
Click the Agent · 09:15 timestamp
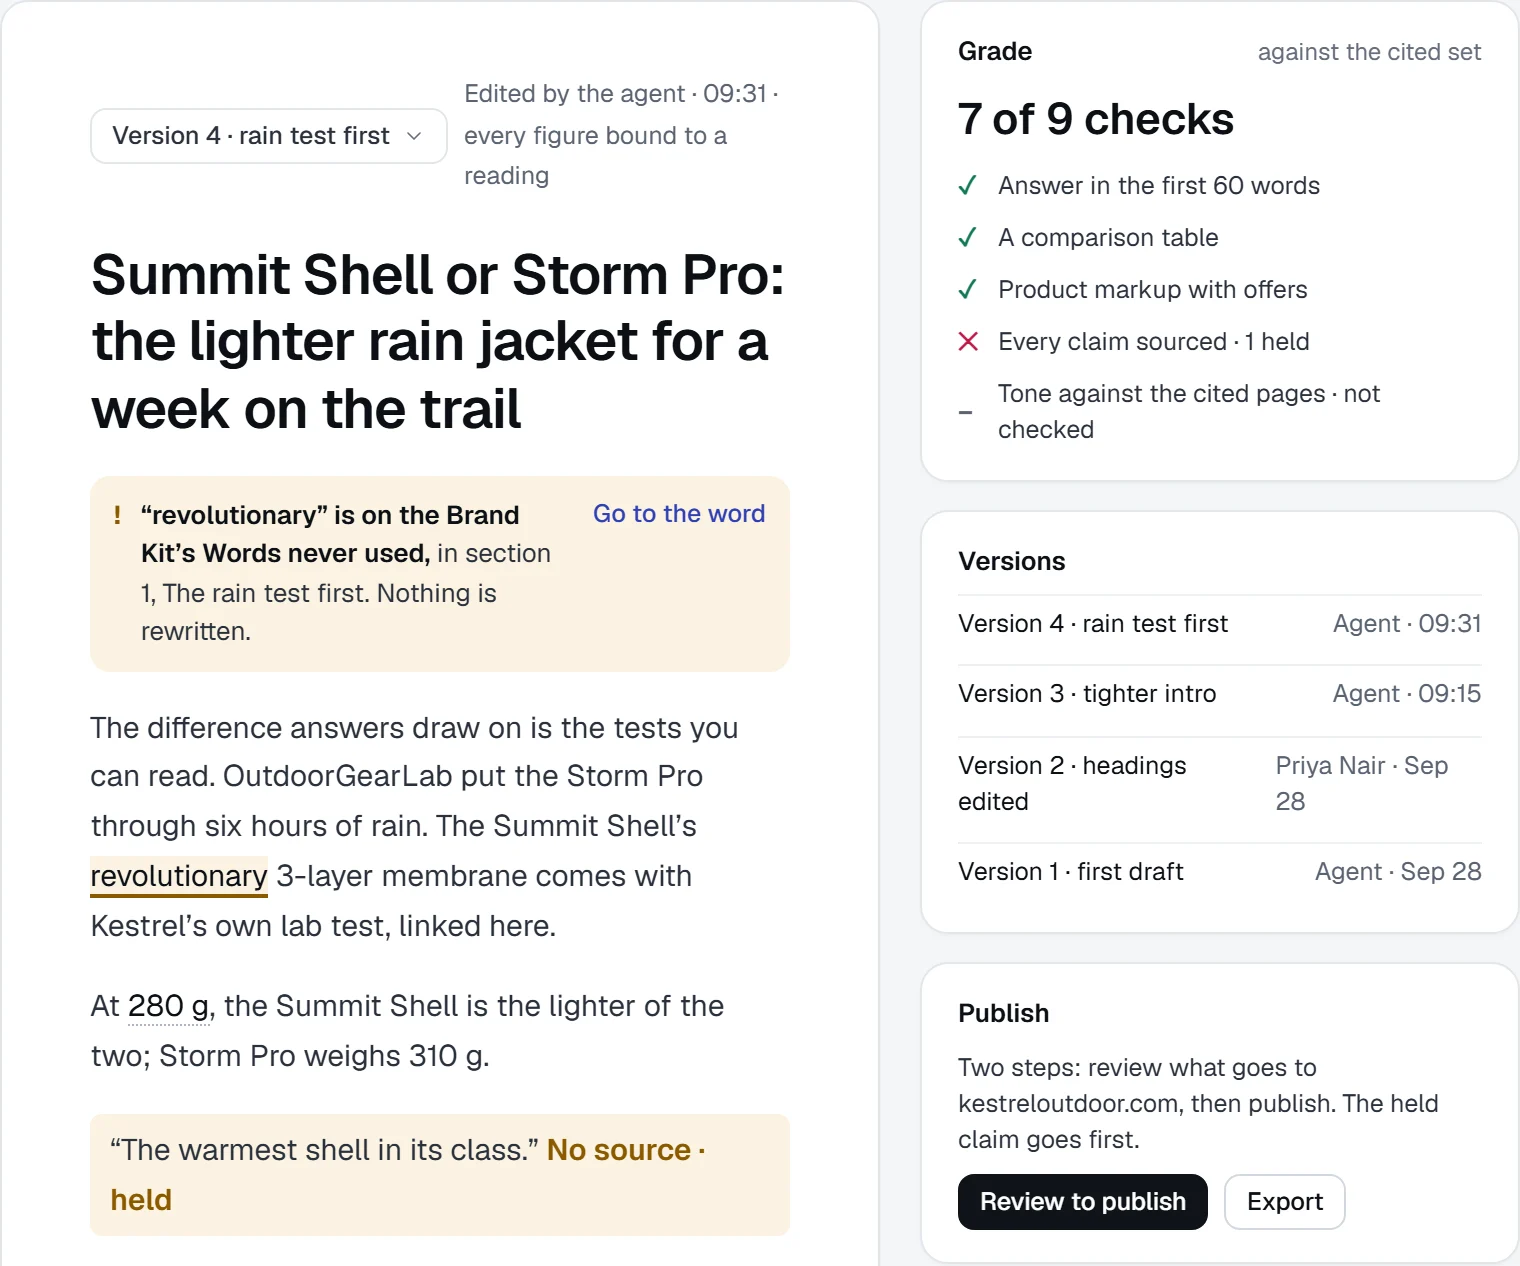(1407, 694)
